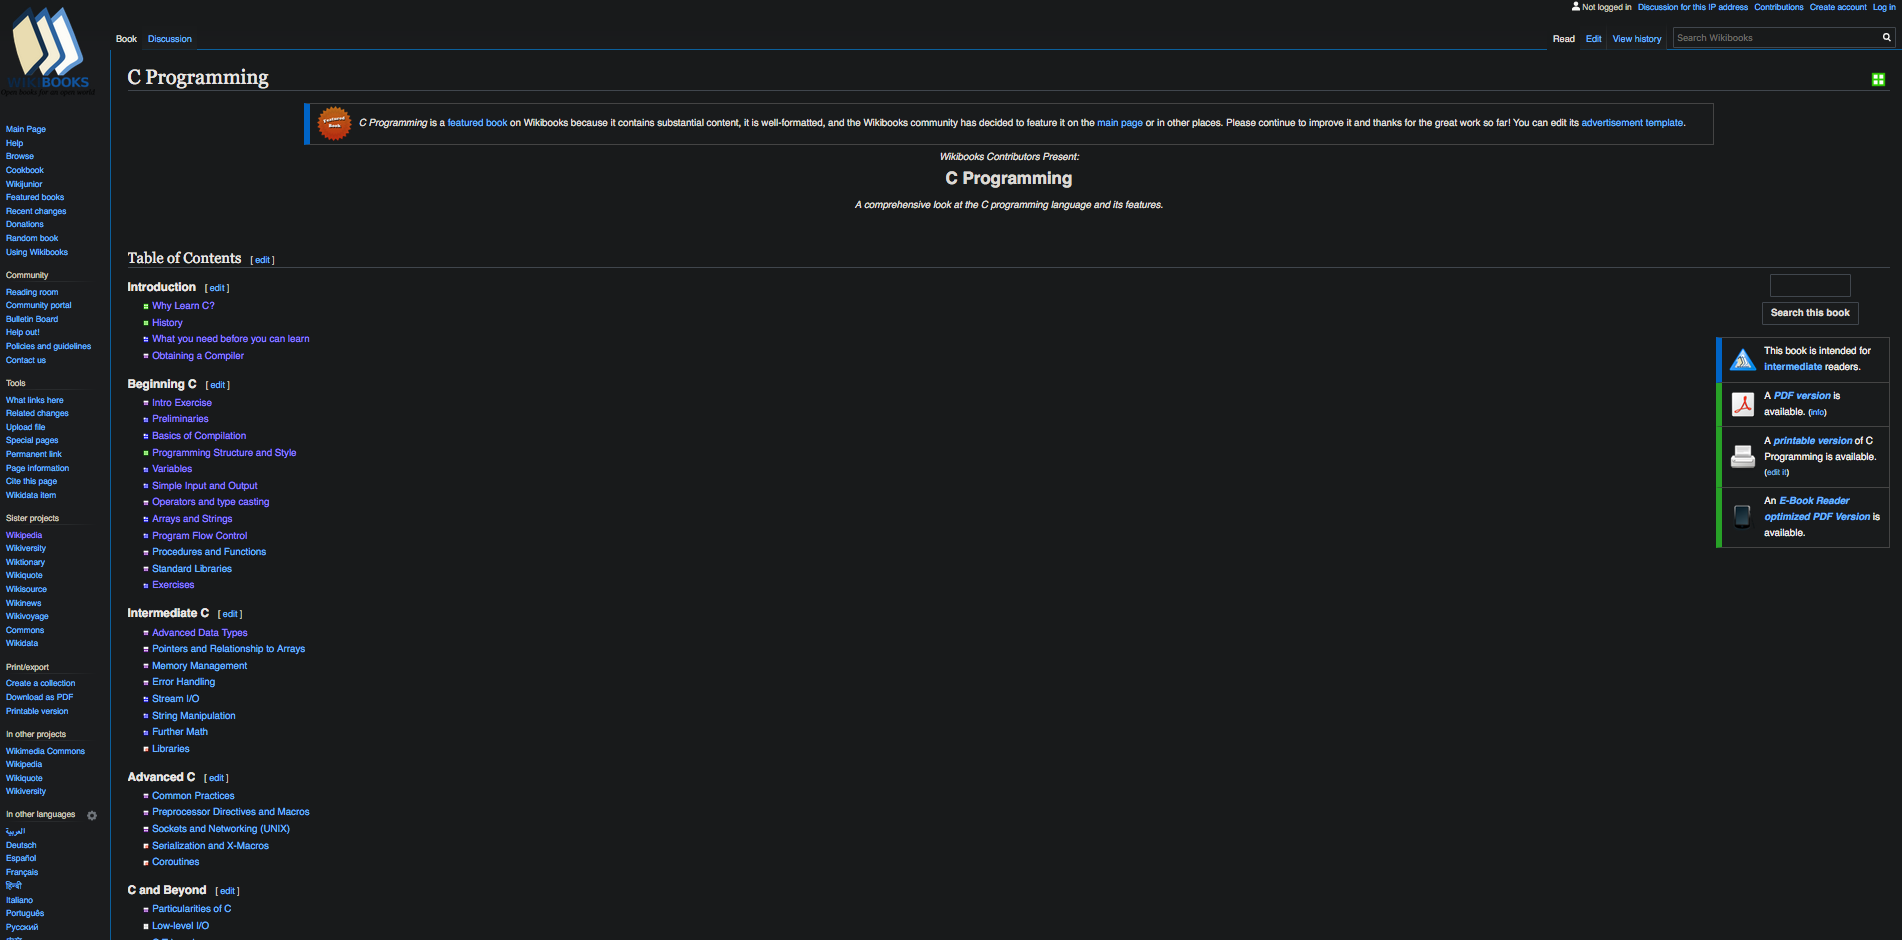The height and width of the screenshot is (940, 1902).
Task: Go to Main Page in sidebar
Action: coord(26,130)
